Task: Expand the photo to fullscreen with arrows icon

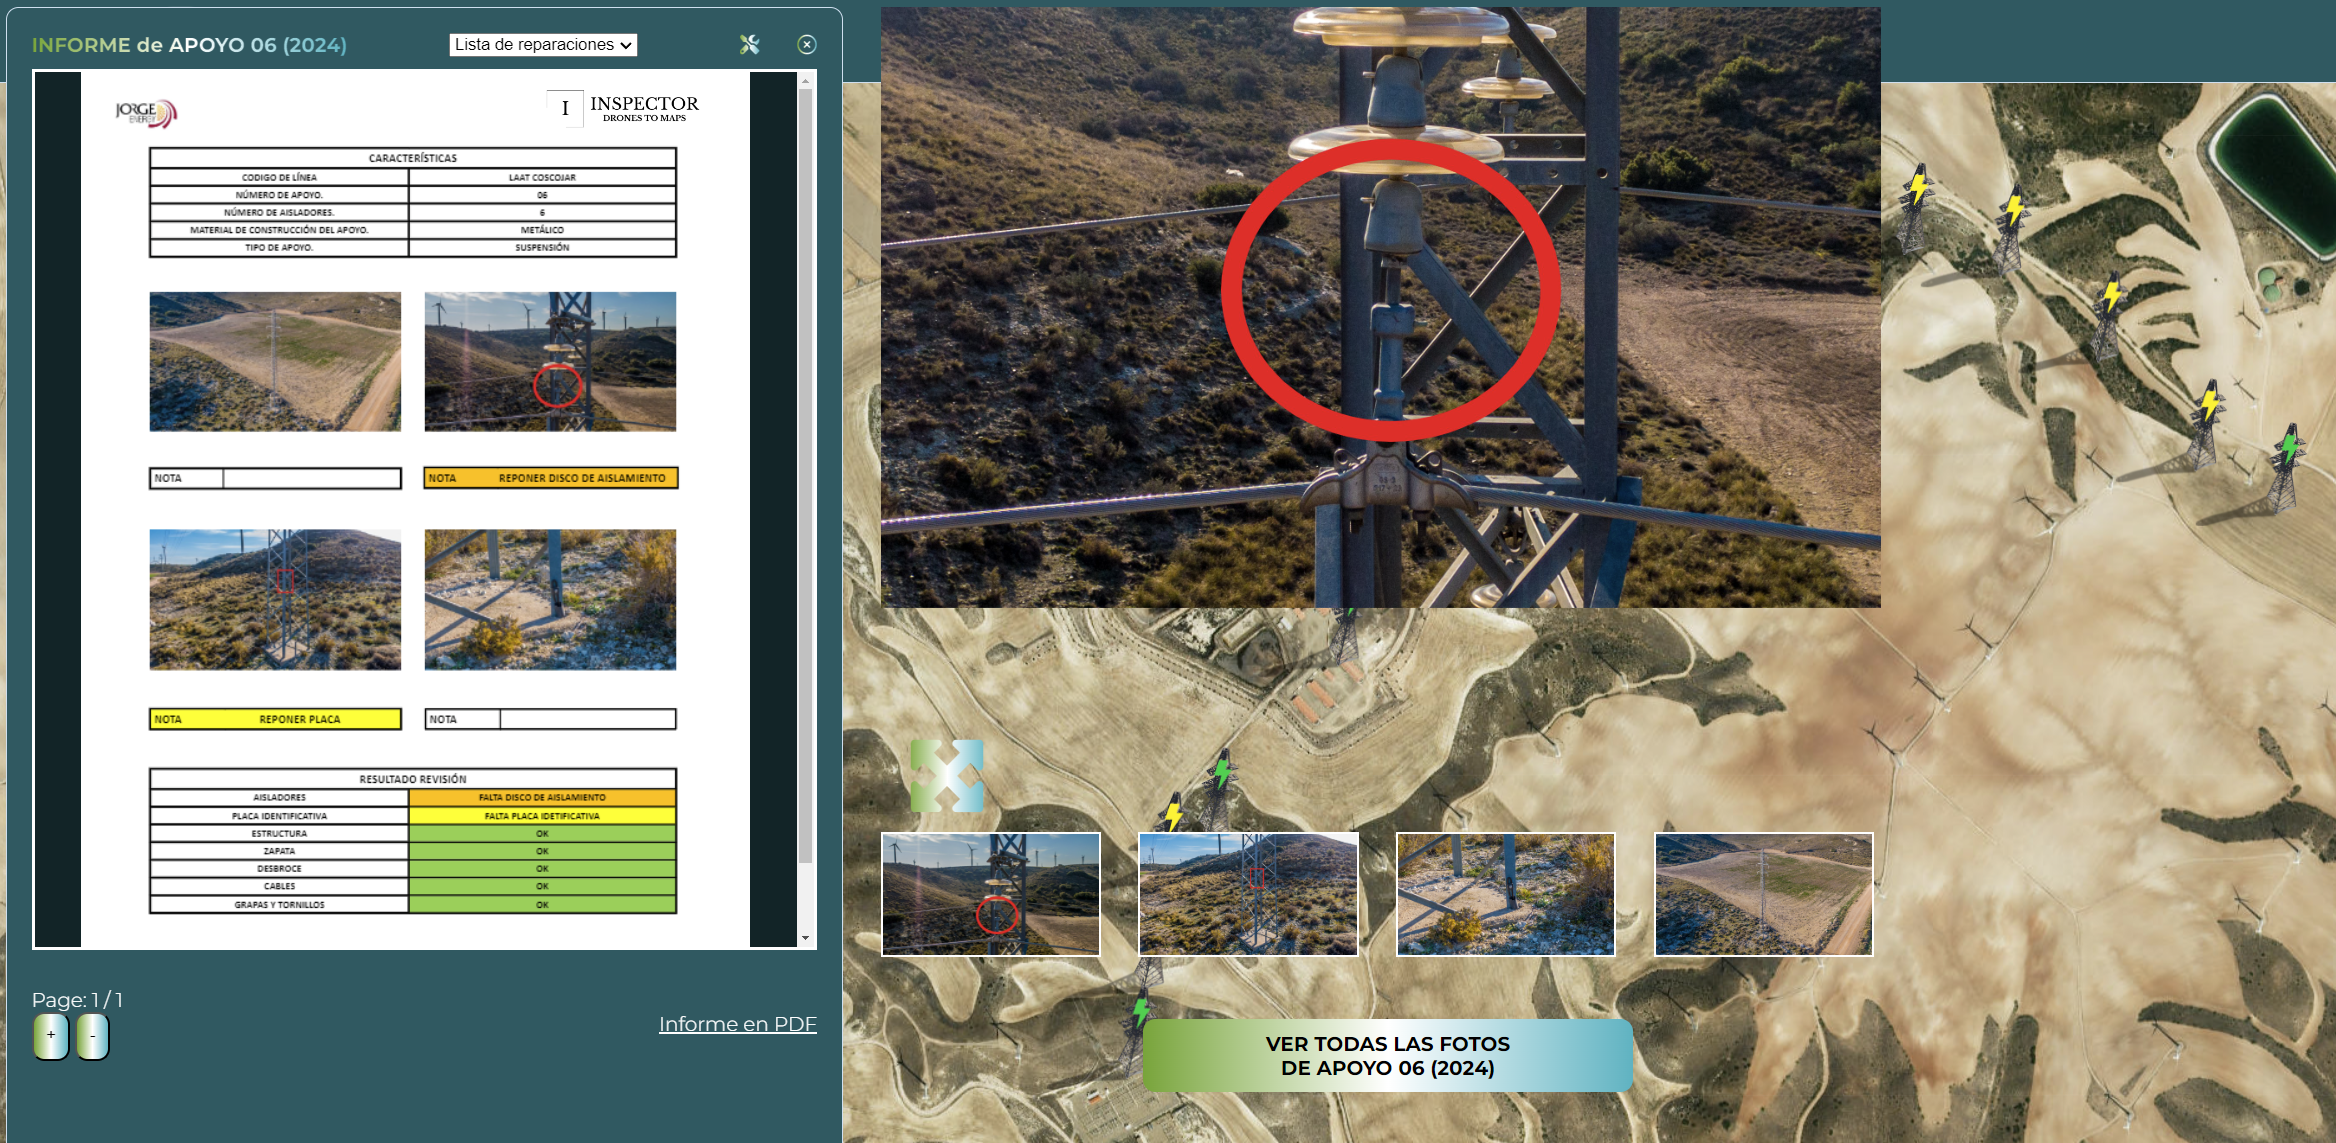Action: 947,775
